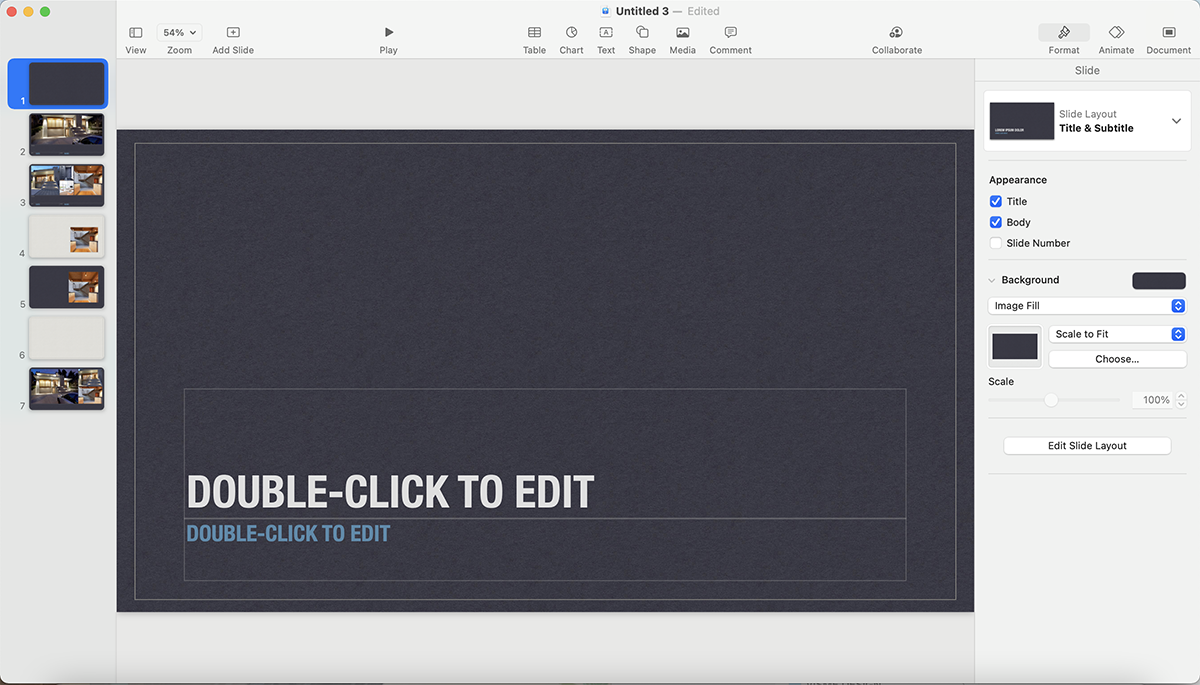Image resolution: width=1200 pixels, height=685 pixels.
Task: Open the Document panel tab
Action: tap(1167, 38)
